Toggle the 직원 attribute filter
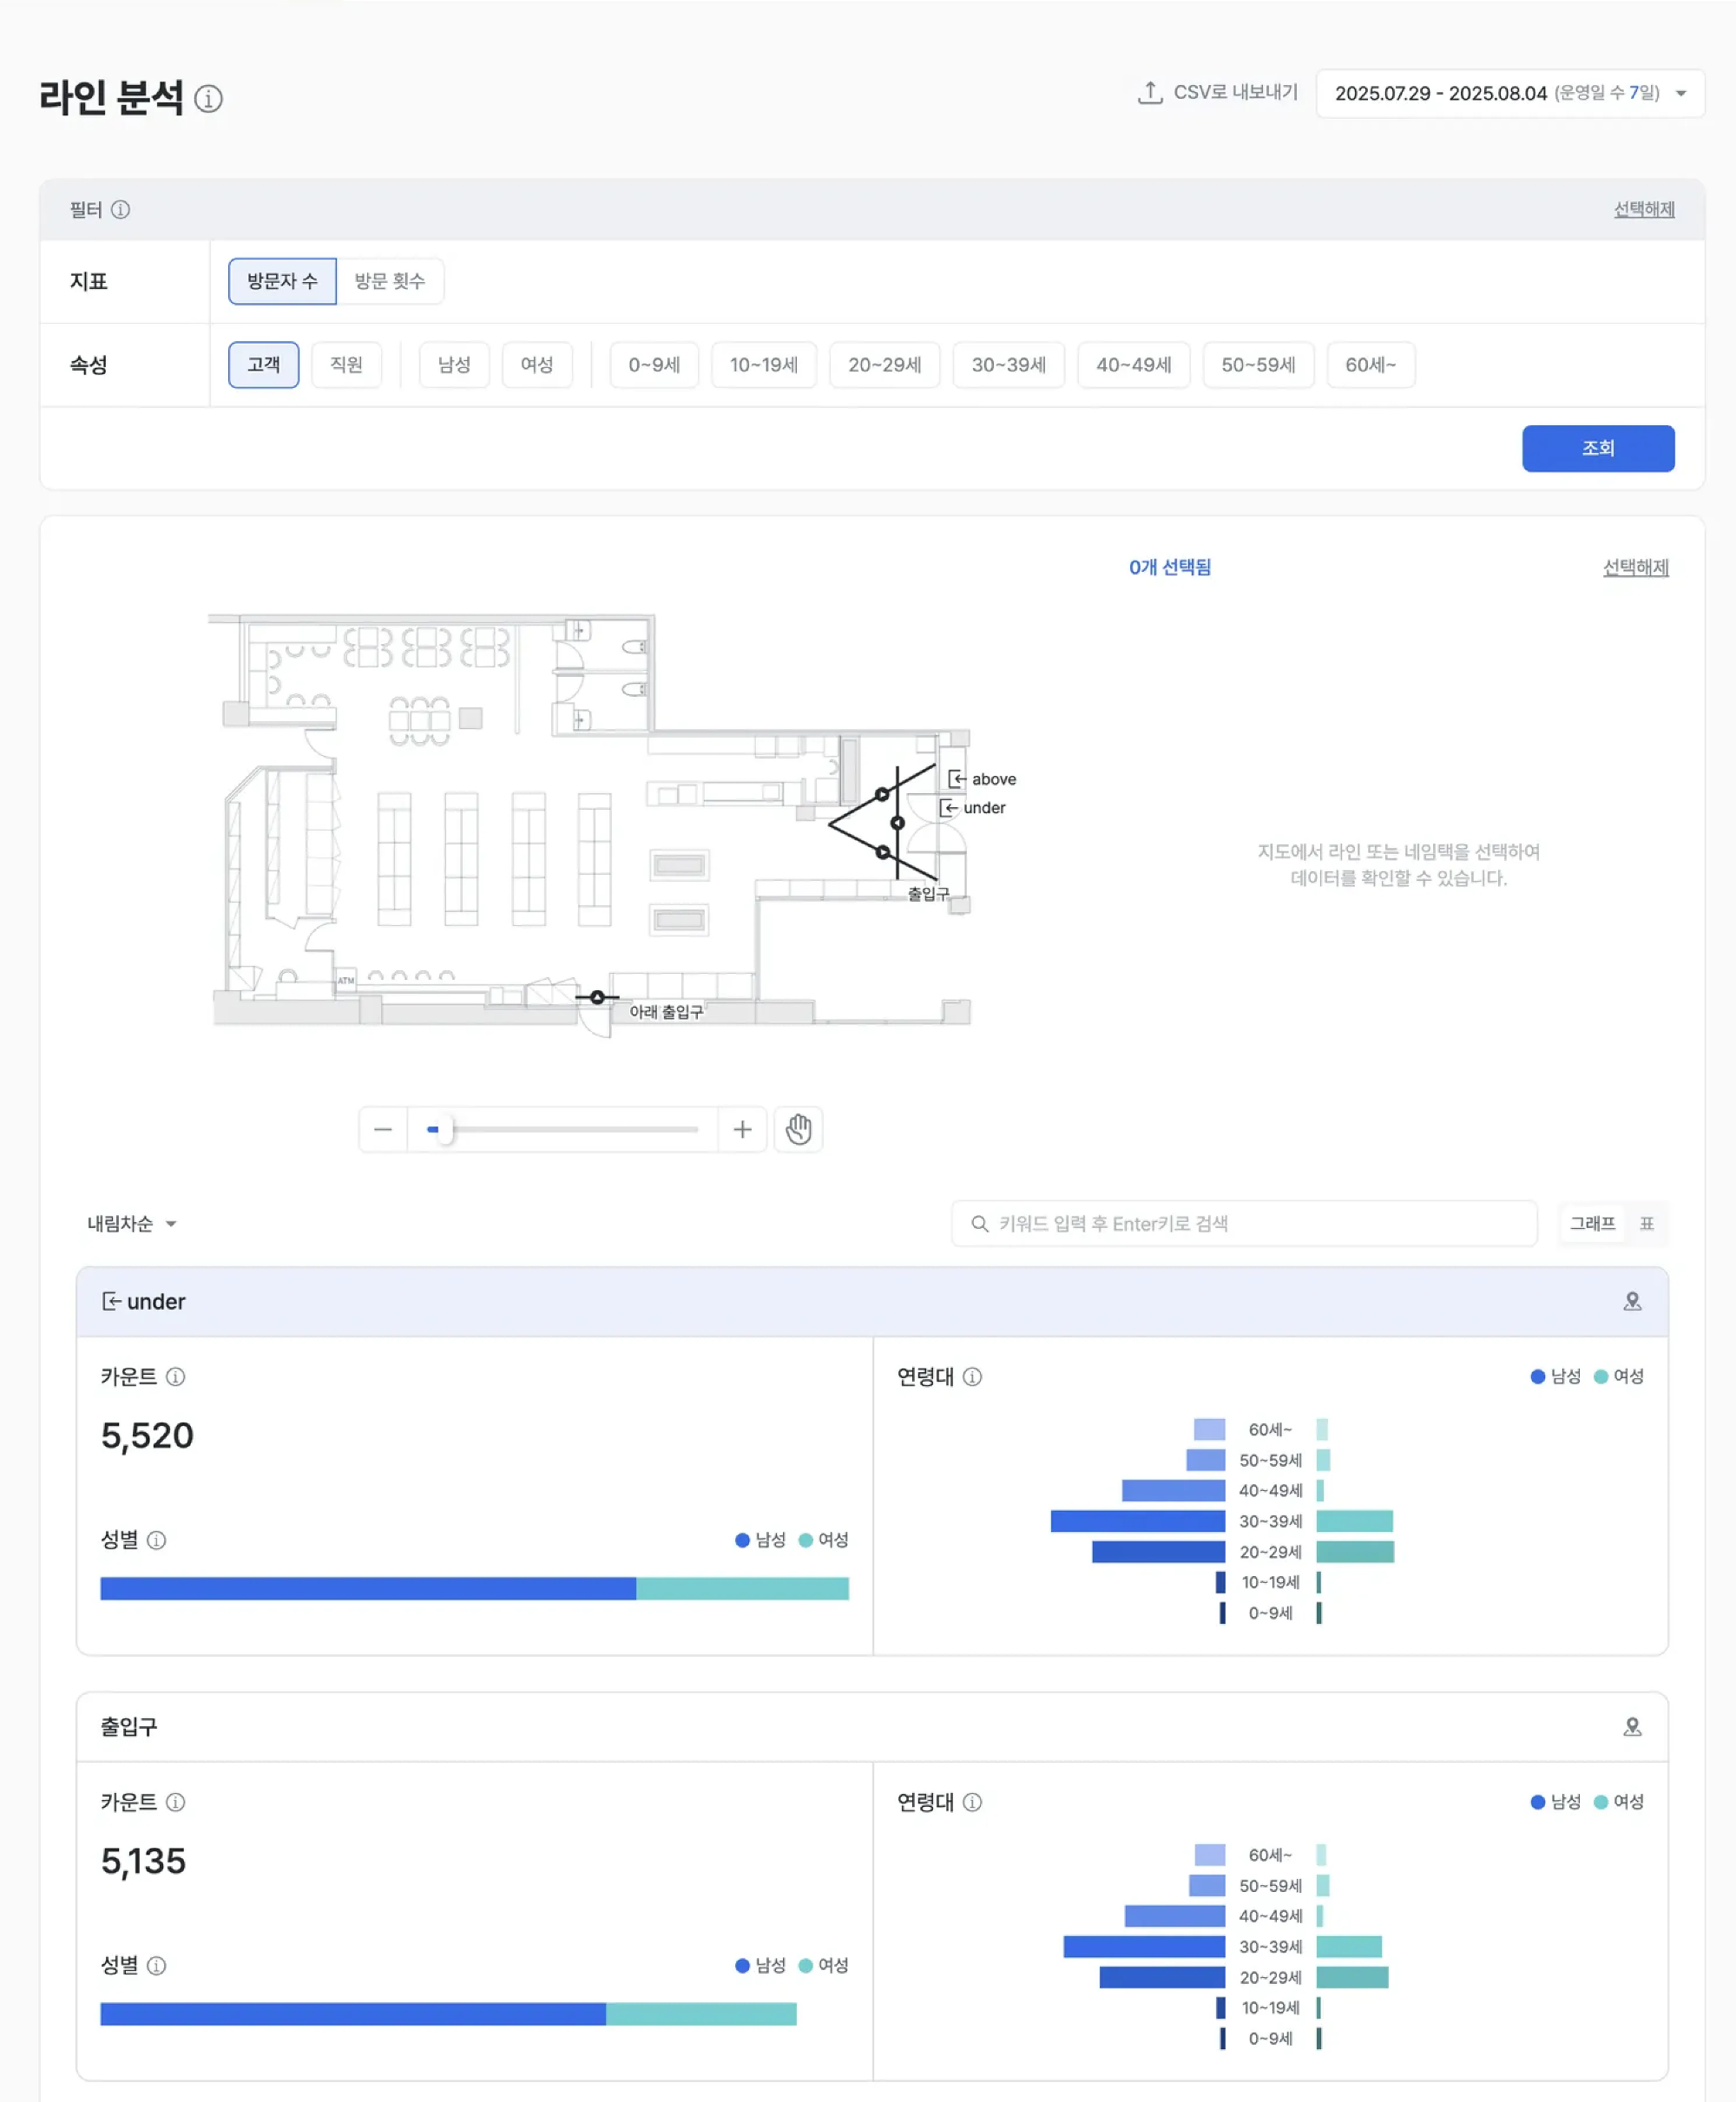1736x2102 pixels. [x=346, y=365]
